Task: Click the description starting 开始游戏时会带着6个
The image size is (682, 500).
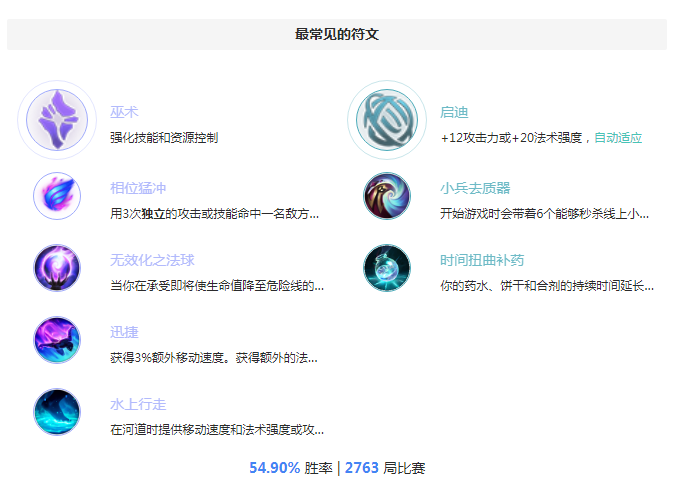Action: coord(545,214)
